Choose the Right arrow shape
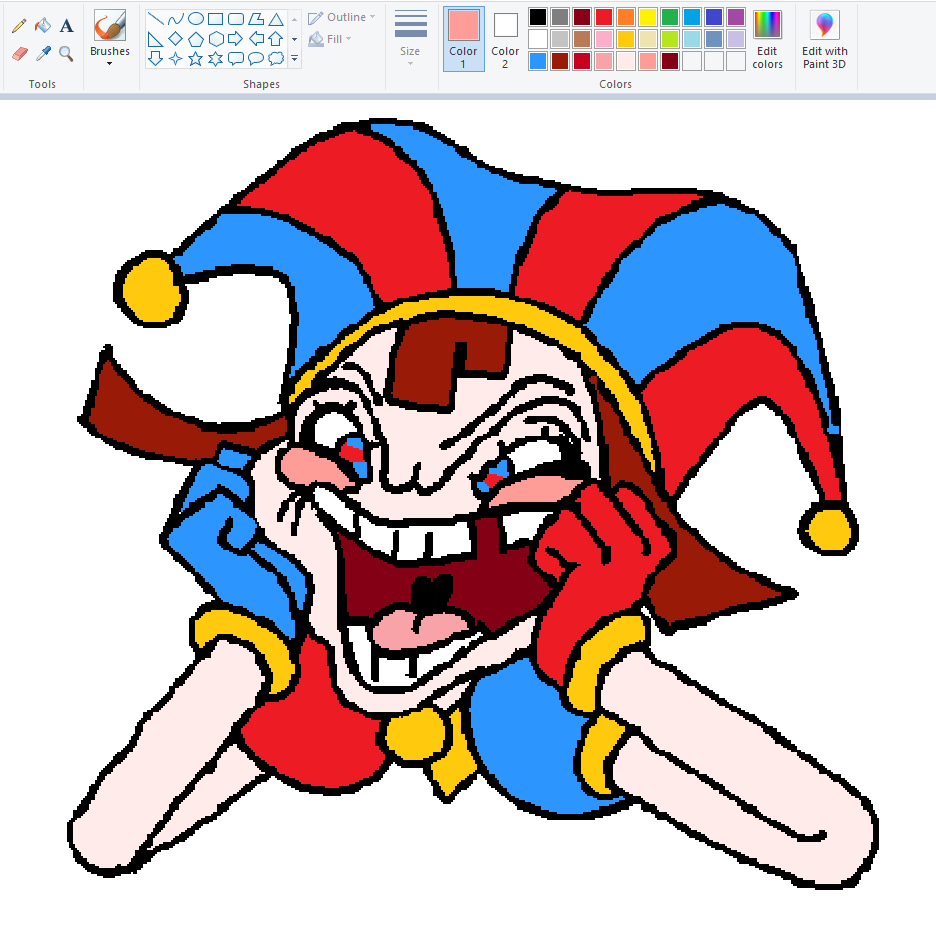 (x=236, y=39)
